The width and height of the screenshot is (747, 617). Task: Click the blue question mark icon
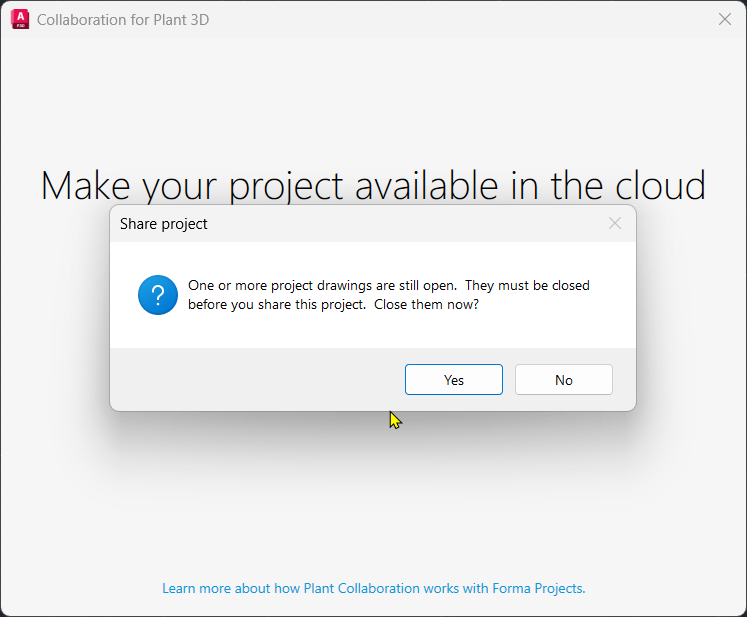click(x=158, y=295)
